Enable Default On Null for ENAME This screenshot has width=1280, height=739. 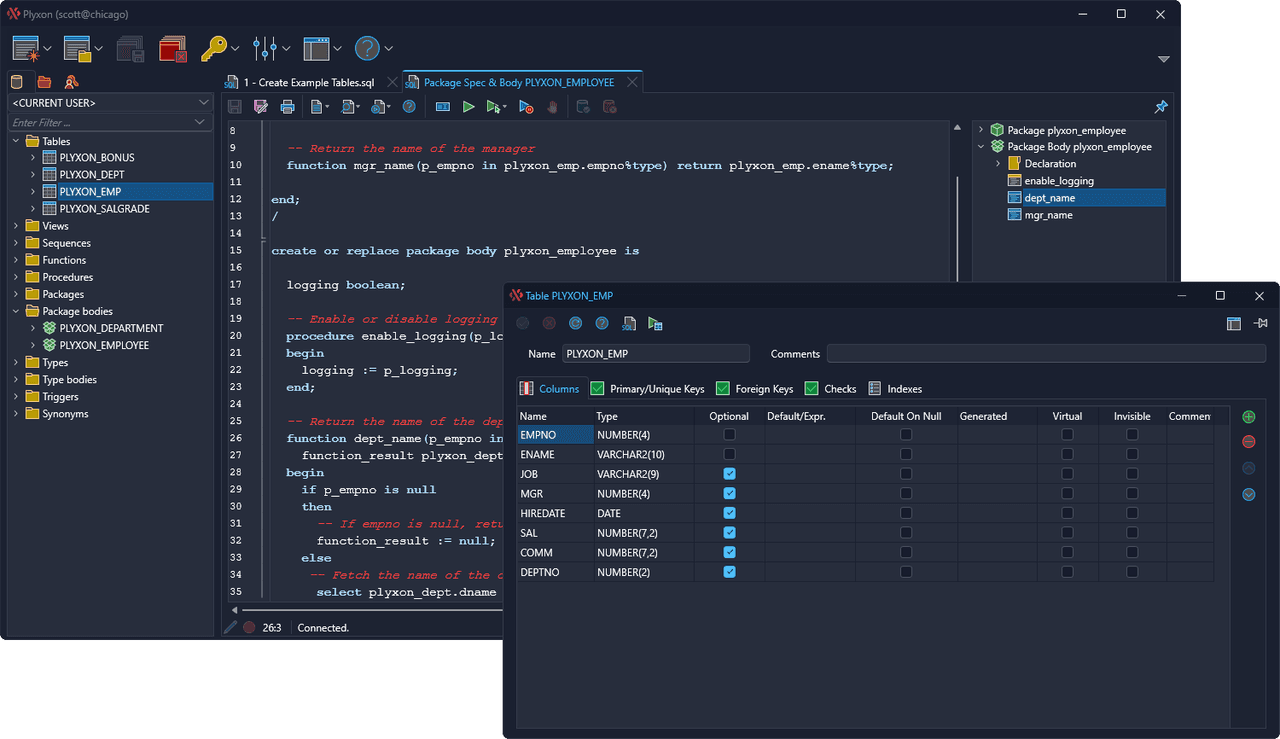coord(906,454)
